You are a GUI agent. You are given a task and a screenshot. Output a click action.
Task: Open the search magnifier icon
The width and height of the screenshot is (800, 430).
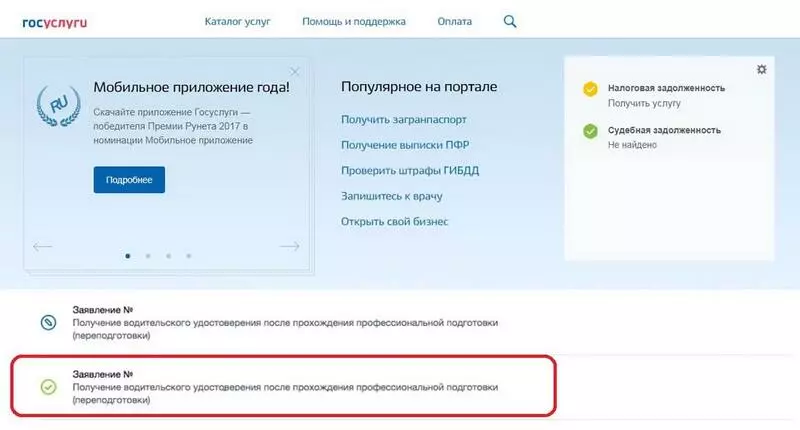[510, 21]
